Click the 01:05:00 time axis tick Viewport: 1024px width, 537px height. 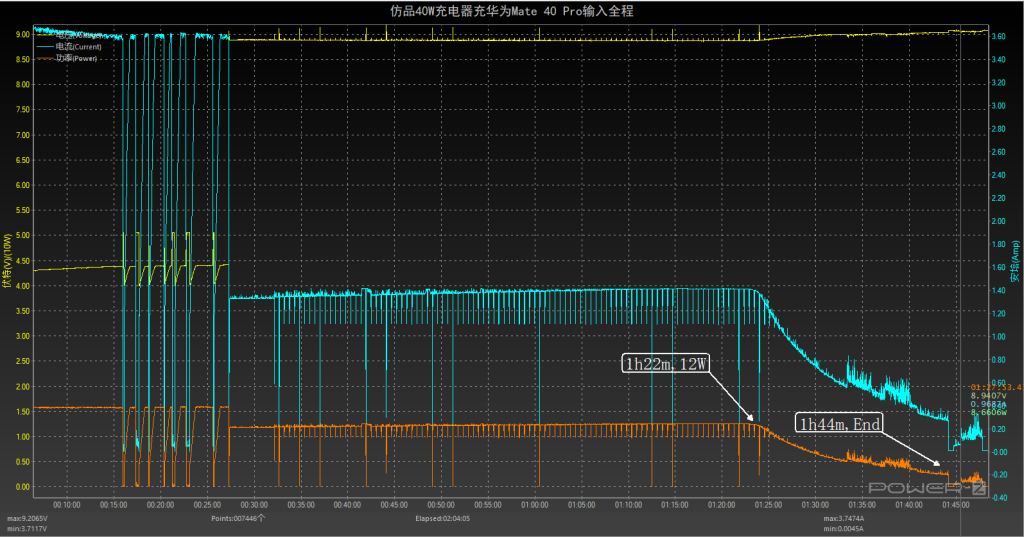(x=582, y=505)
